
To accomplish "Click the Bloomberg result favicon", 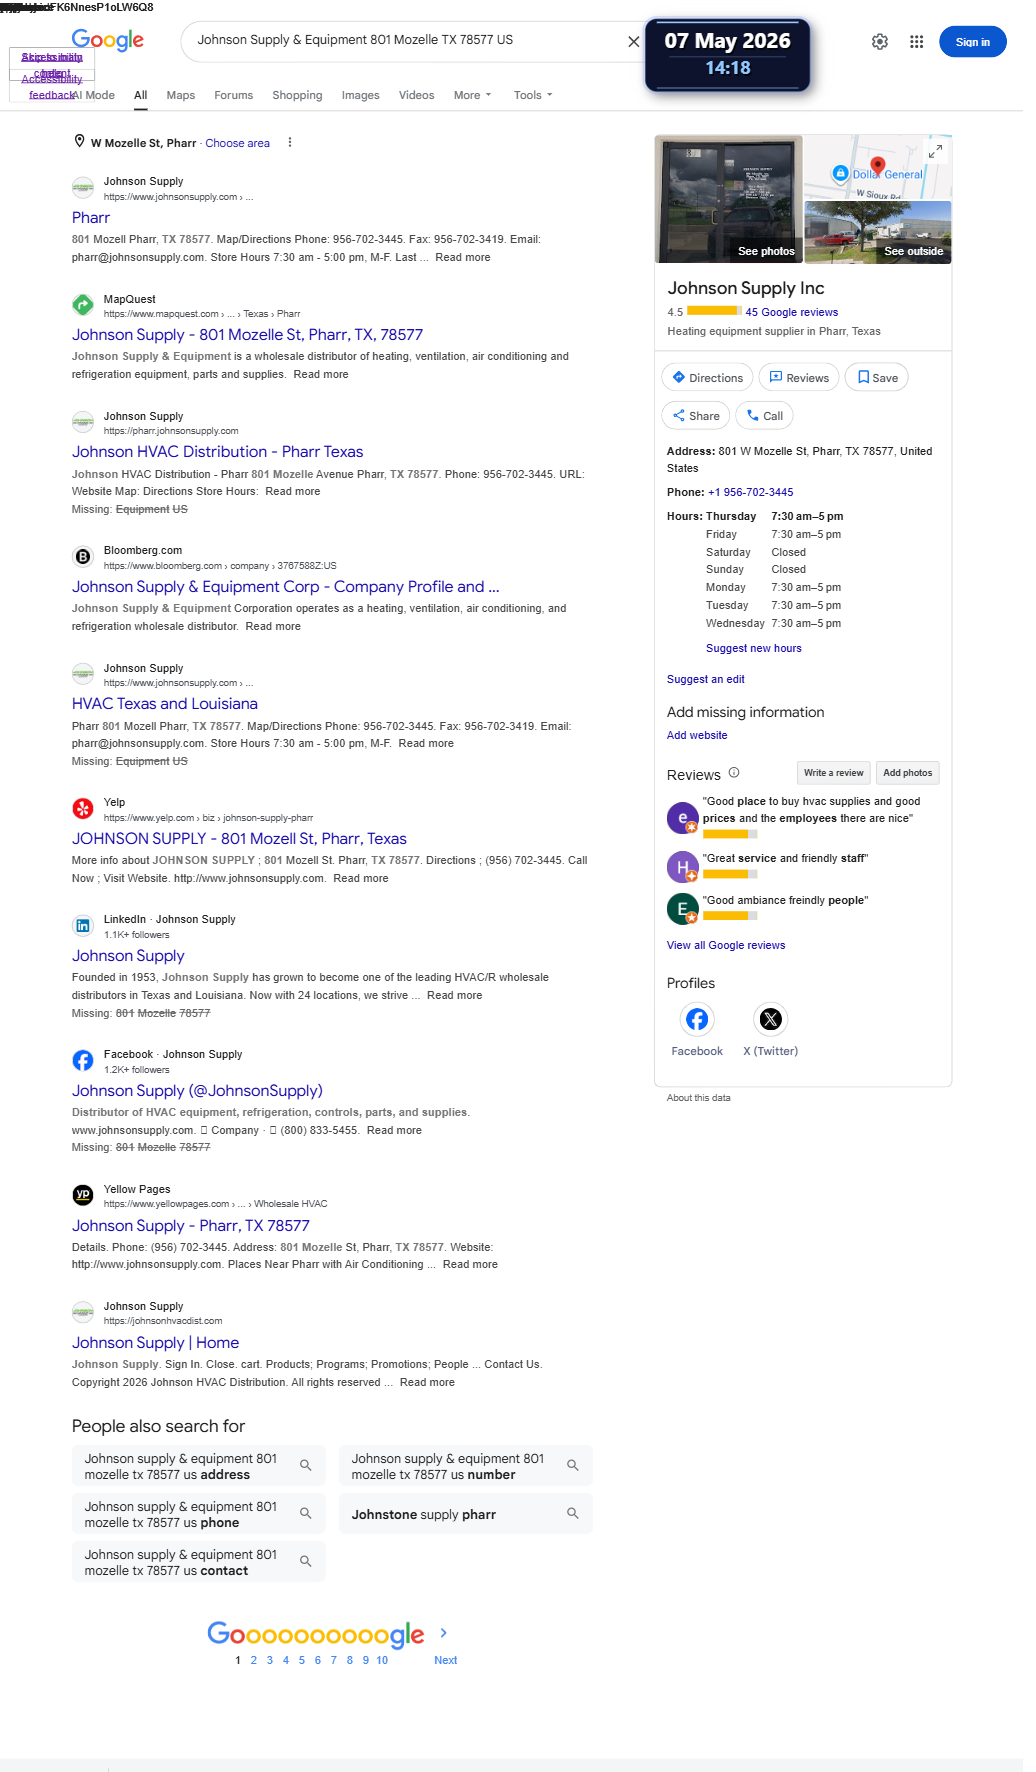I will coord(83,557).
